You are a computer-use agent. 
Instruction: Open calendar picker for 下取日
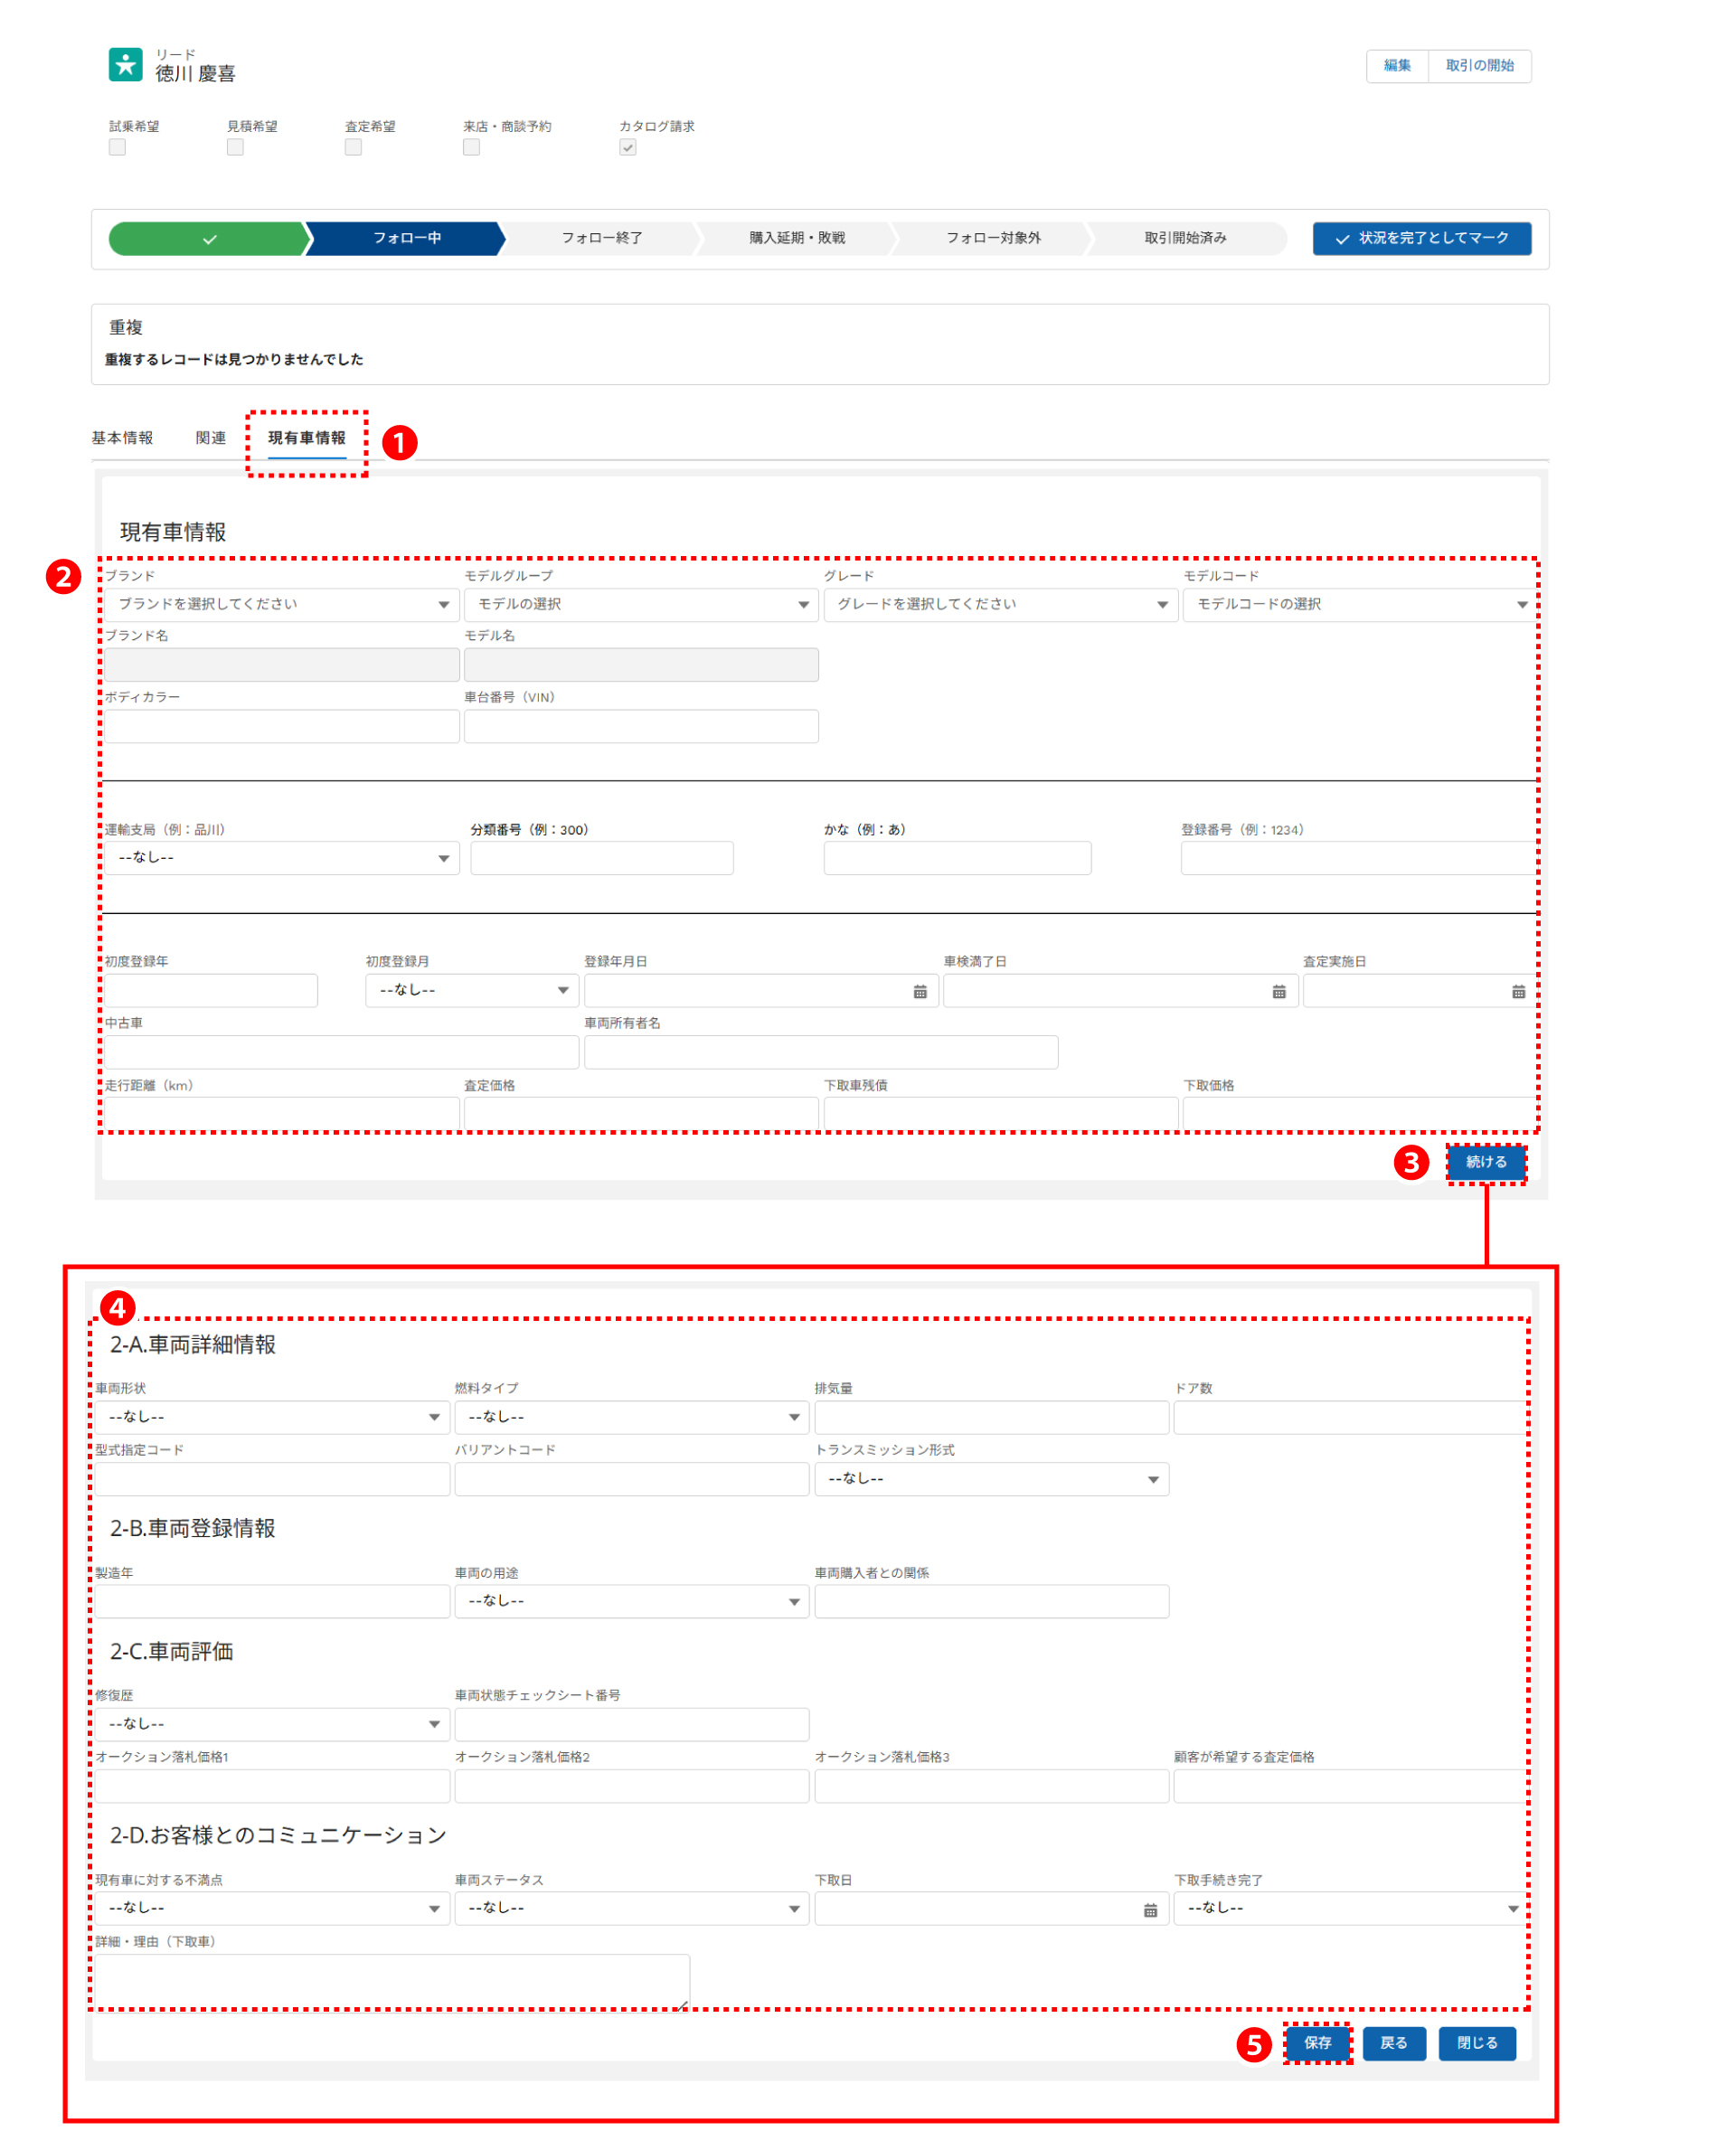1149,1909
